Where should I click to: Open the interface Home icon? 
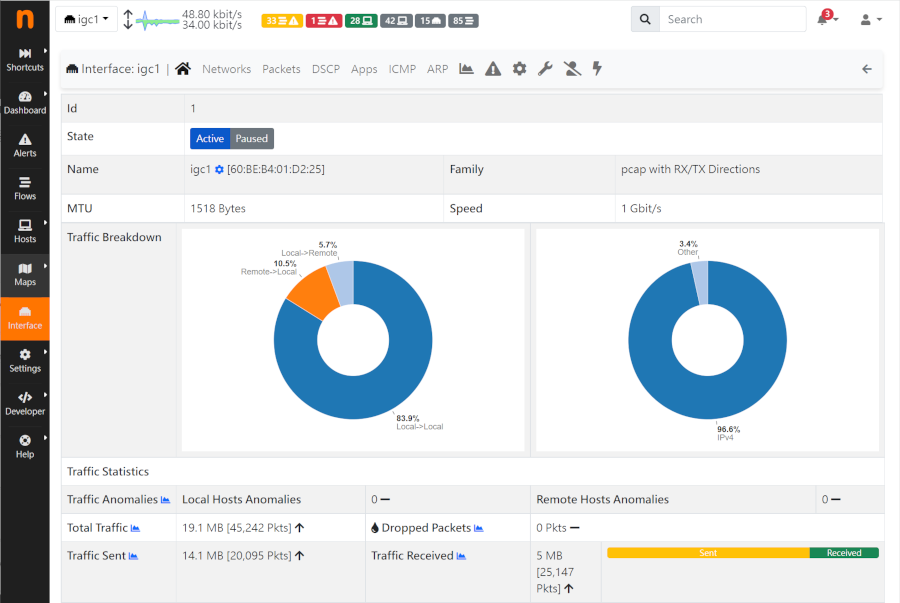[183, 69]
